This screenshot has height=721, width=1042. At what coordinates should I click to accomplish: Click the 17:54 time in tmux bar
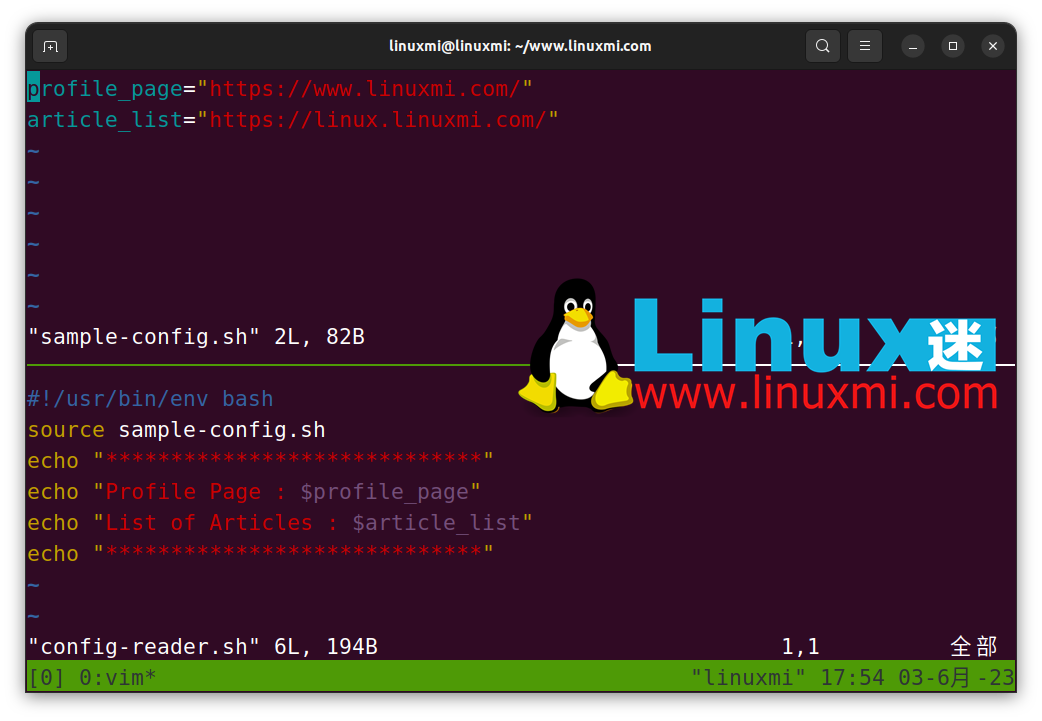coord(852,678)
